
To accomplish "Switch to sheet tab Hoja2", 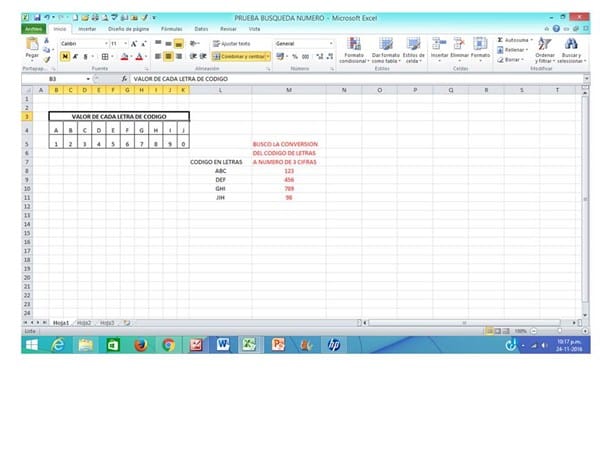I will 84,323.
